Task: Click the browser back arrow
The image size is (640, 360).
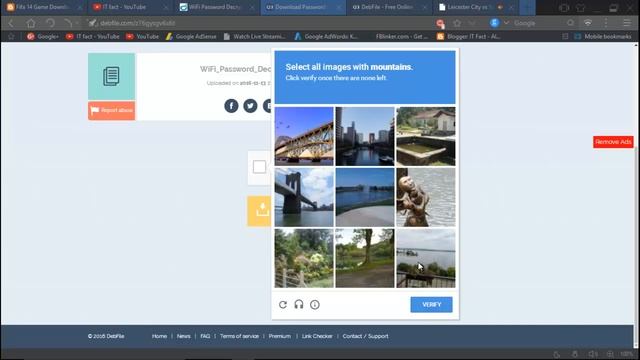Action: click(x=11, y=23)
